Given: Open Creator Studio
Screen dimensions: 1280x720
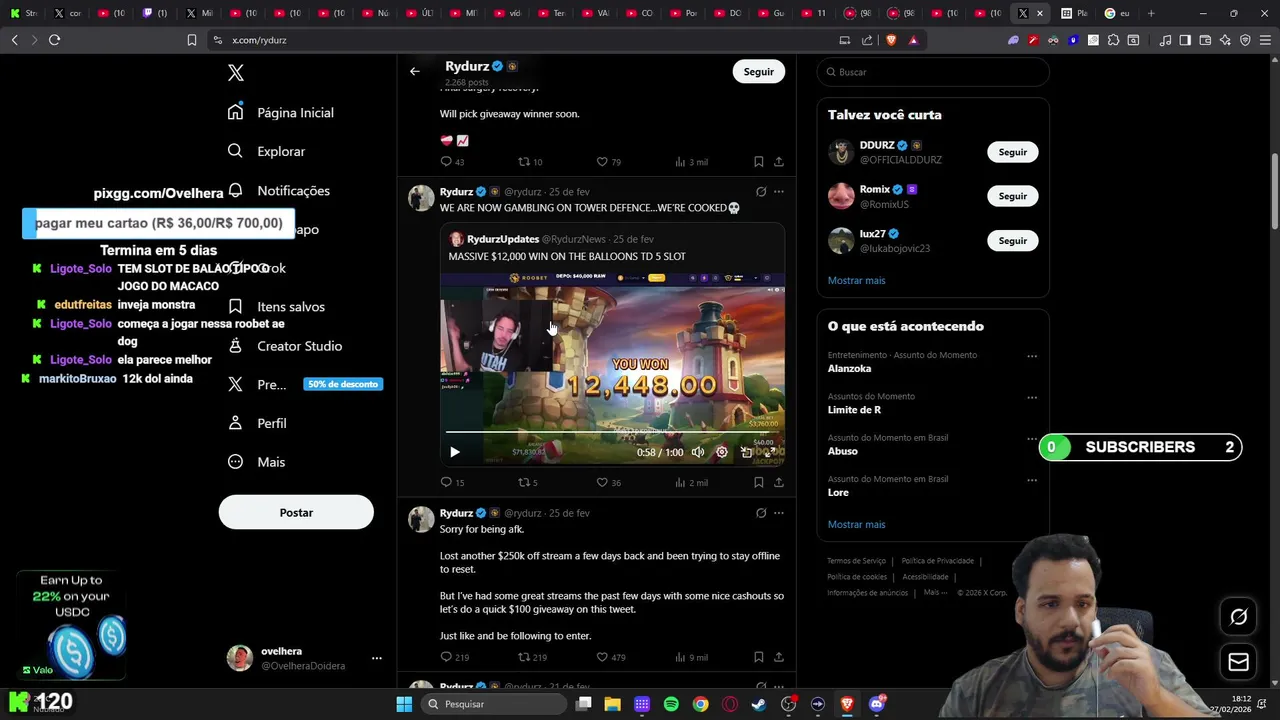Looking at the screenshot, I should click(285, 346).
